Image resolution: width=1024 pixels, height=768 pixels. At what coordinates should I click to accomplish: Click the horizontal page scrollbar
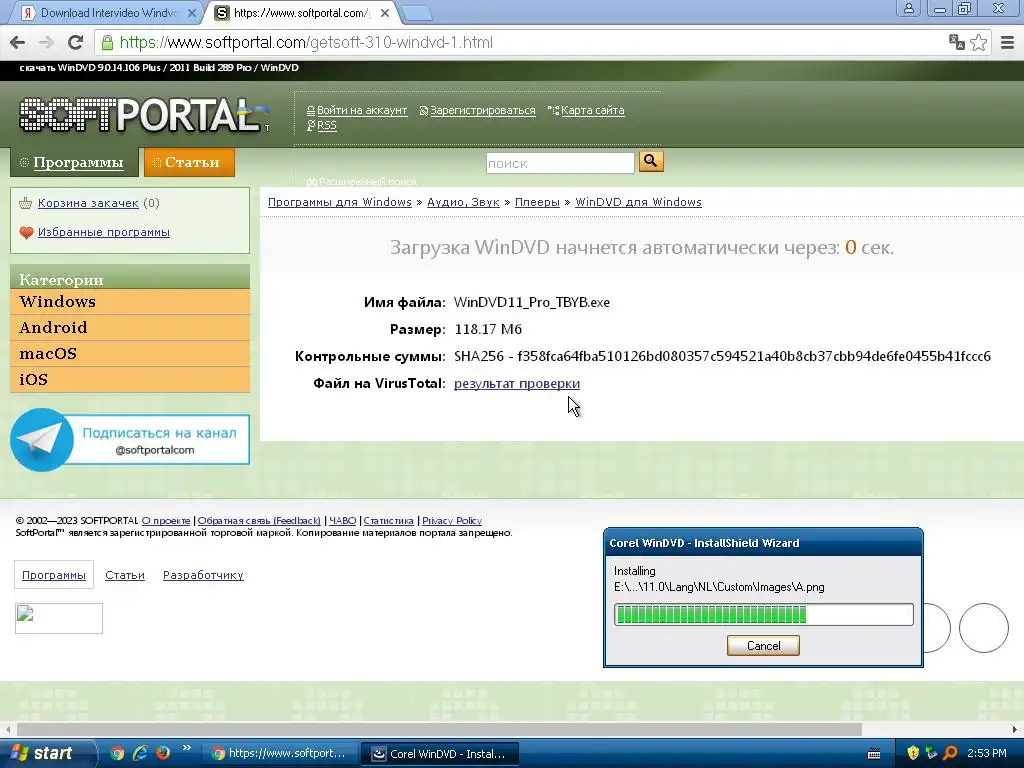(x=439, y=729)
